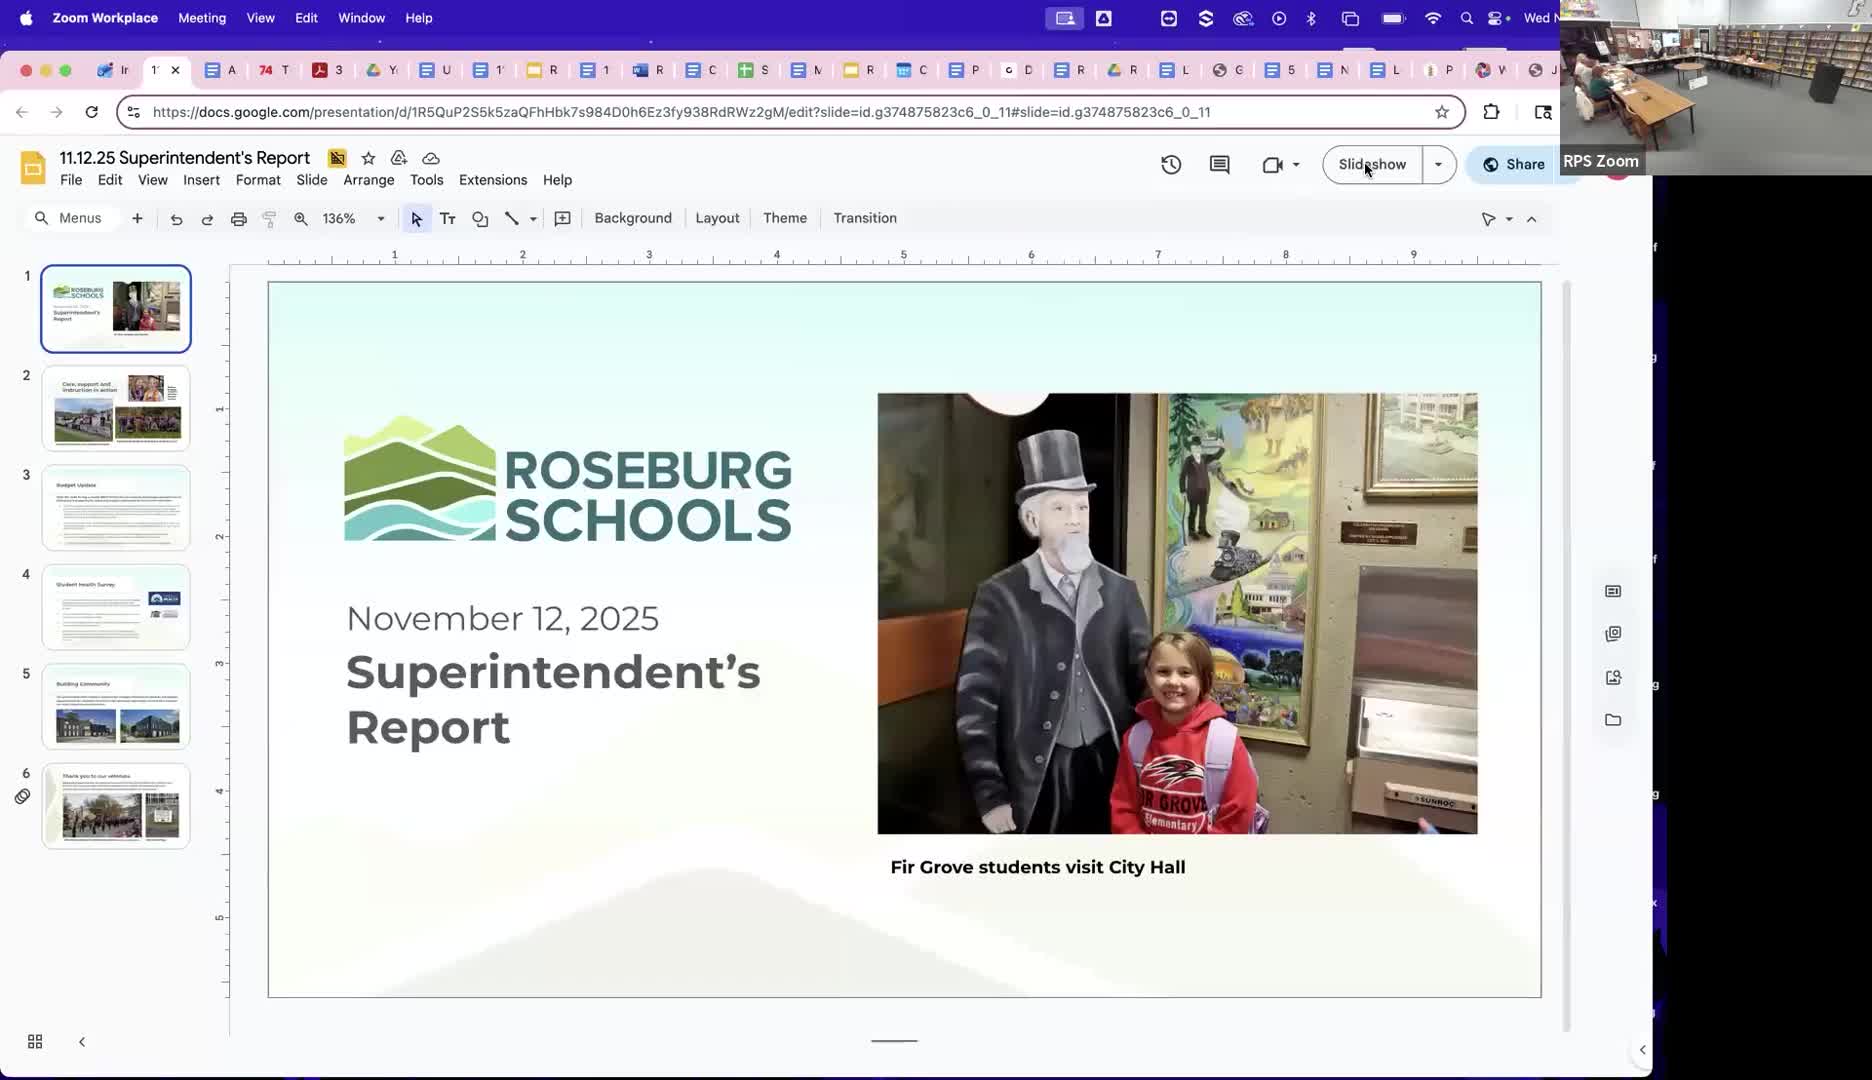Collapse the filmstrip with left chevron
The width and height of the screenshot is (1872, 1080).
pyautogui.click(x=82, y=1042)
